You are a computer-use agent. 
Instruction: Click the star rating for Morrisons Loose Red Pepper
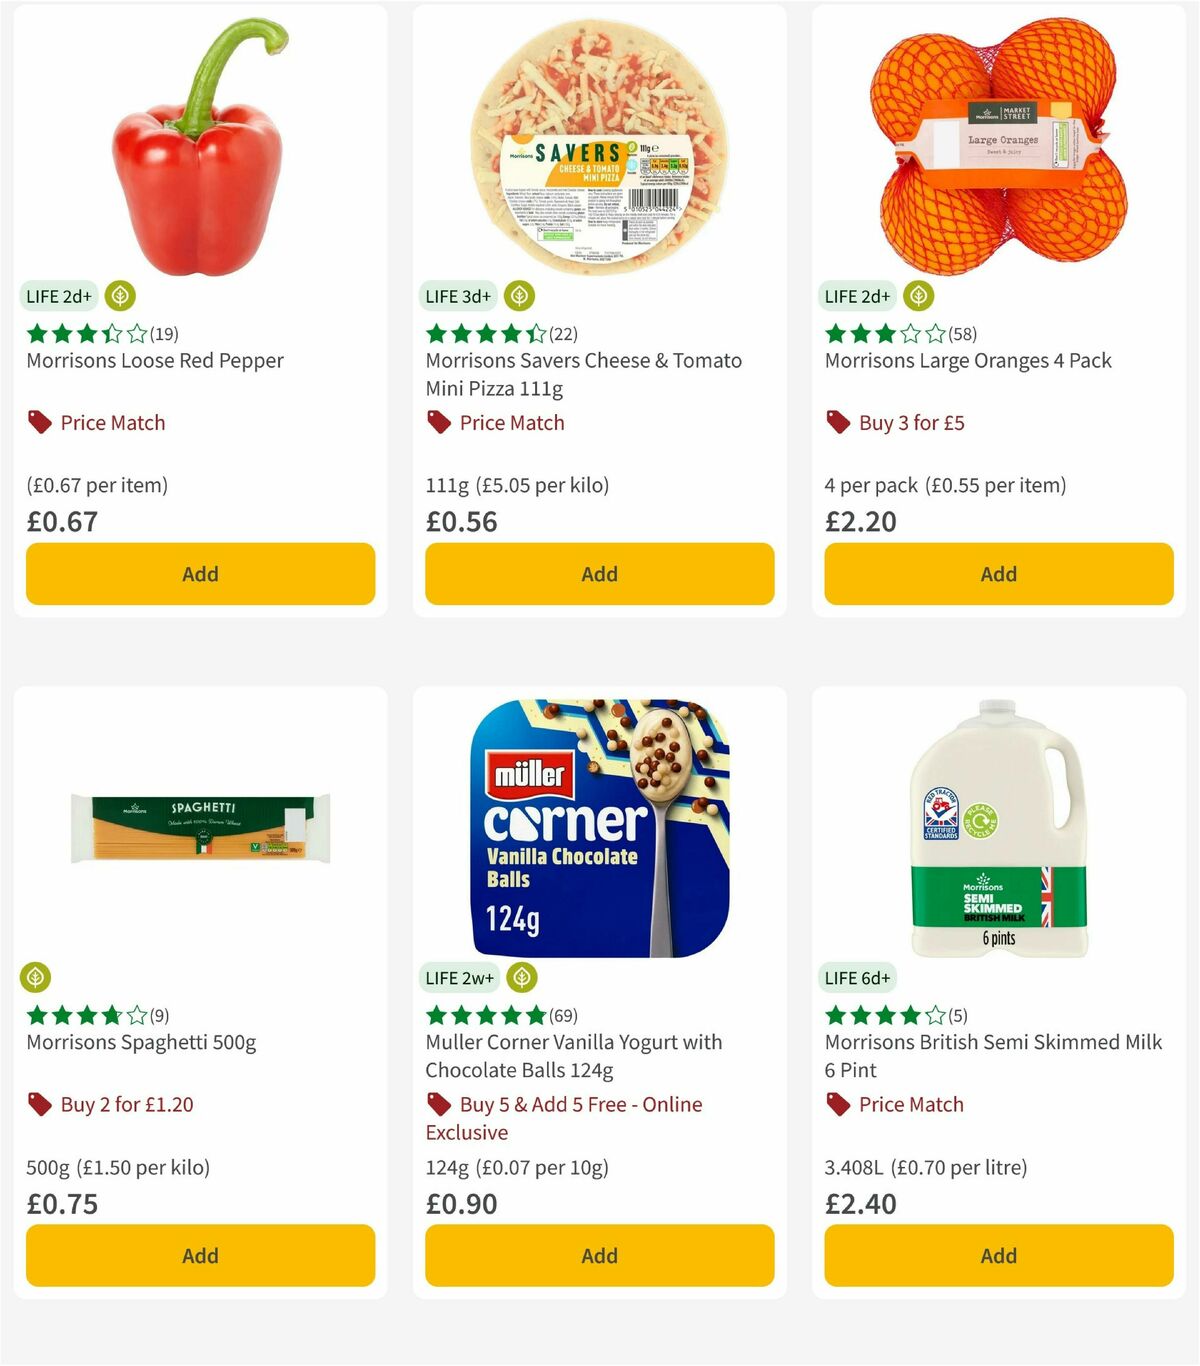[85, 334]
